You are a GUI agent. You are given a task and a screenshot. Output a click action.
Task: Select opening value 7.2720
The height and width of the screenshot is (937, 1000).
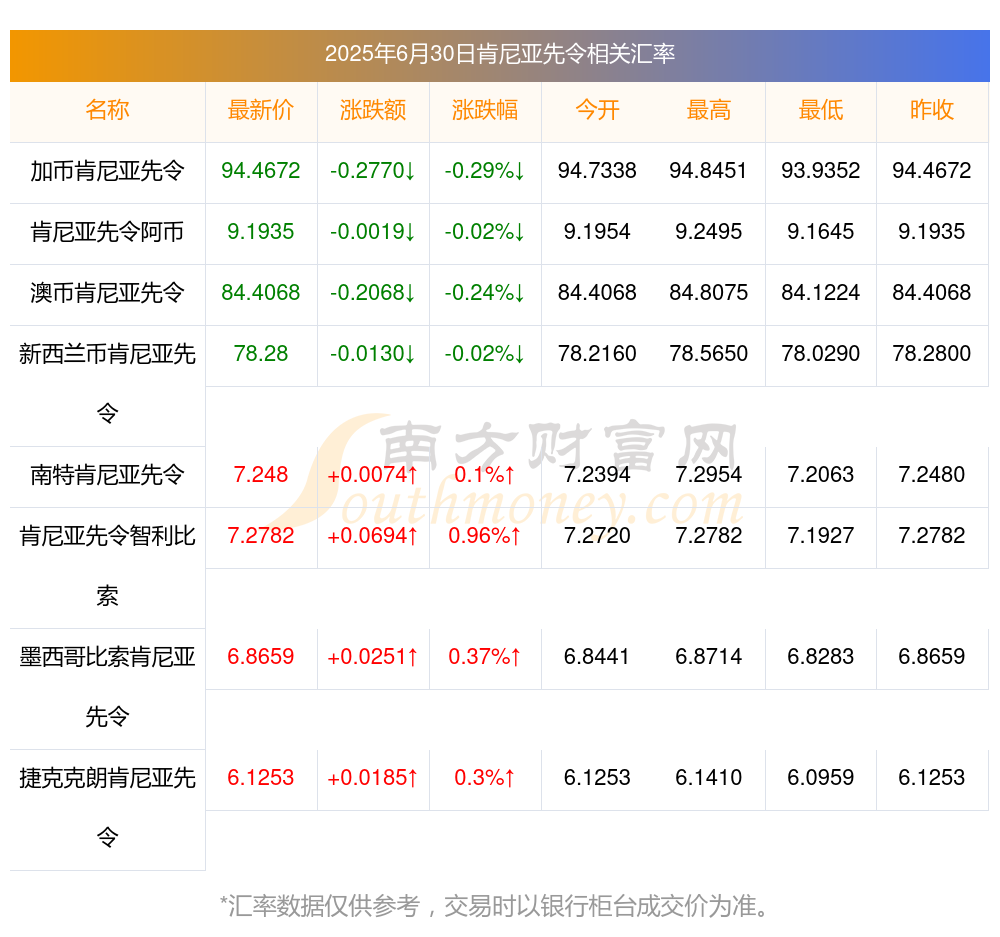(597, 536)
